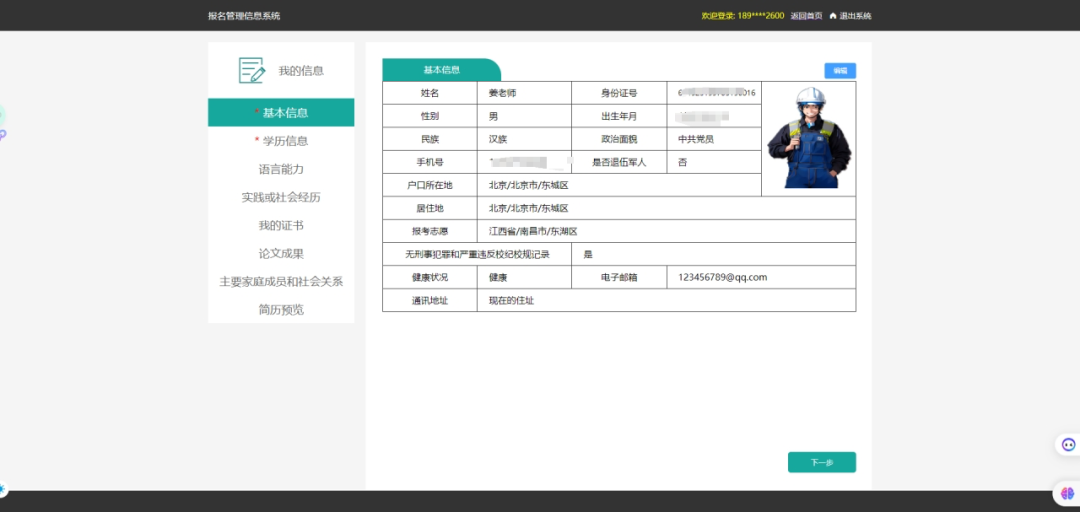Image resolution: width=1080 pixels, height=512 pixels.
Task: Open 论文成果 section
Action: 281,254
